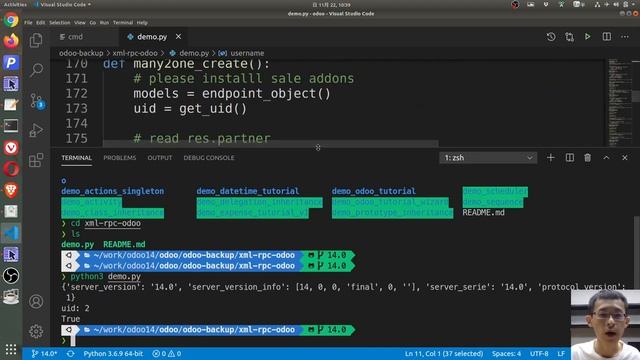The width and height of the screenshot is (640, 360).
Task: Synchronize changes via status bar sync icon
Action: pos(71,353)
